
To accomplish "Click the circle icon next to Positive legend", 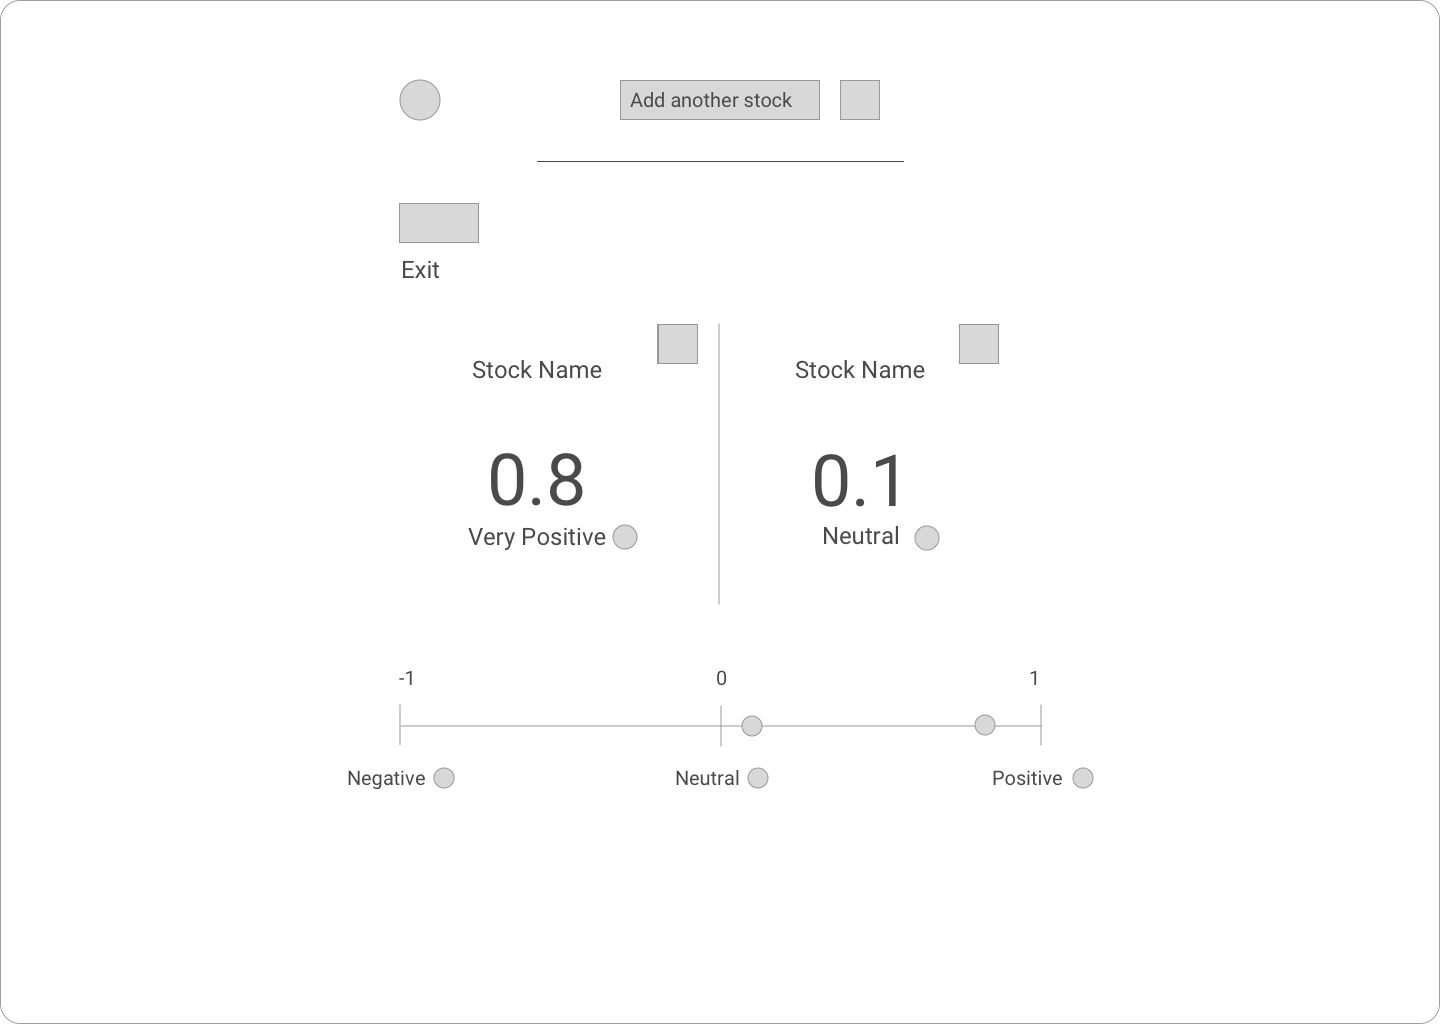I will 1083,778.
